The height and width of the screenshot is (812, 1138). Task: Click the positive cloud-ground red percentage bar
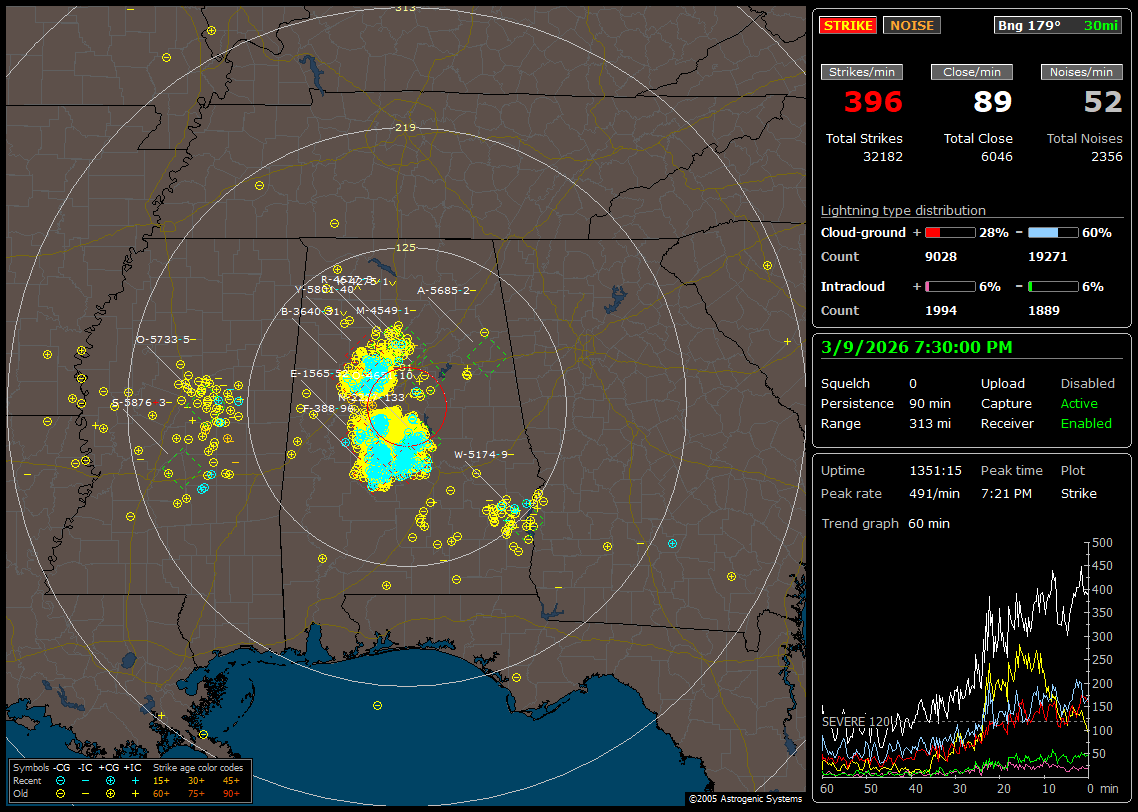coord(949,232)
